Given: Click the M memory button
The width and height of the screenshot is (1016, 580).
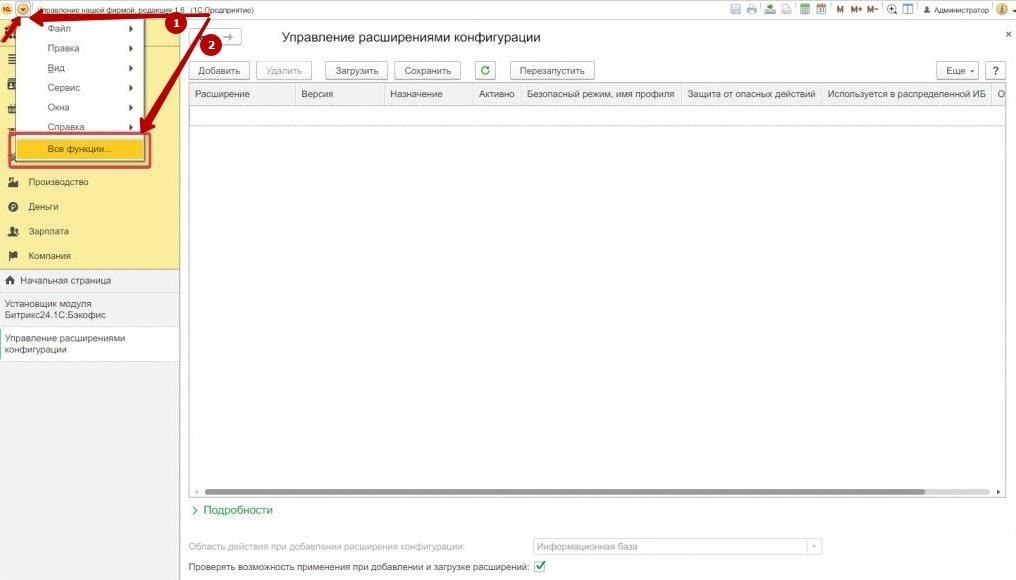Looking at the screenshot, I should click(x=840, y=9).
